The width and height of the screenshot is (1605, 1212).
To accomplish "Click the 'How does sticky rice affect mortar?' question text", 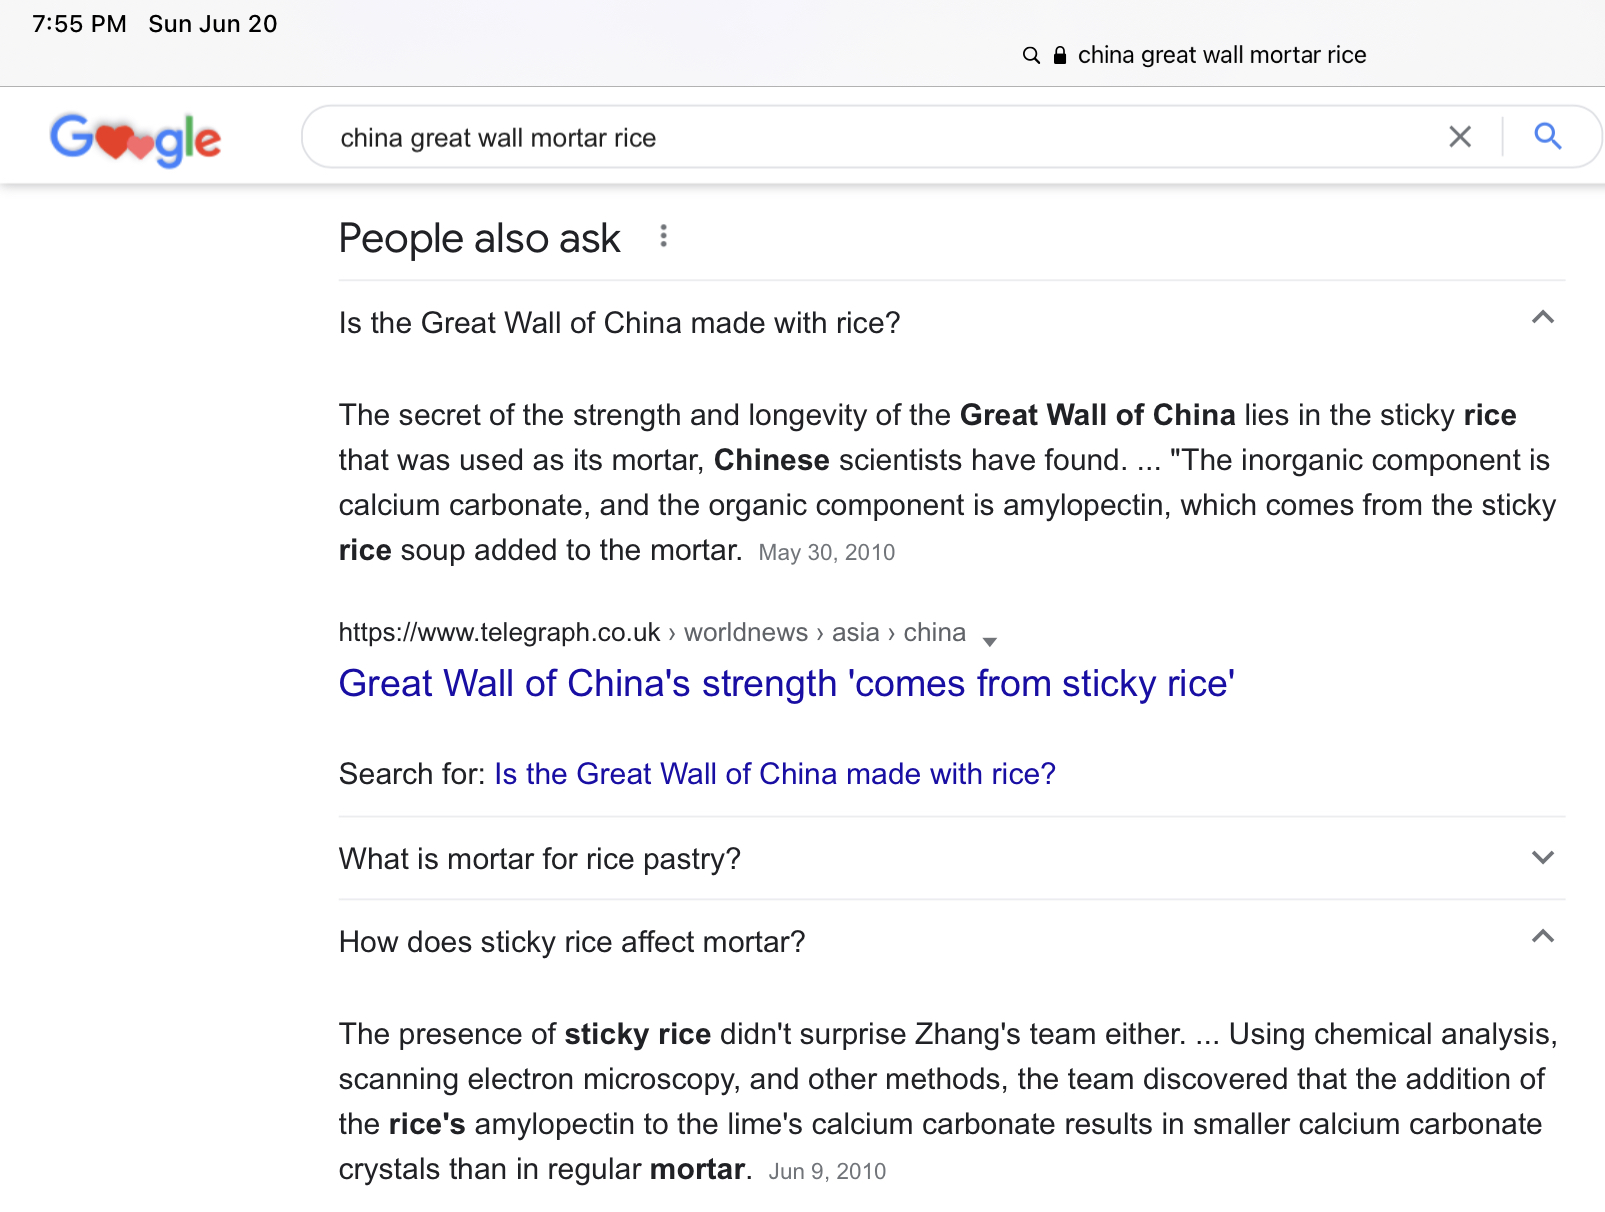I will point(571,942).
